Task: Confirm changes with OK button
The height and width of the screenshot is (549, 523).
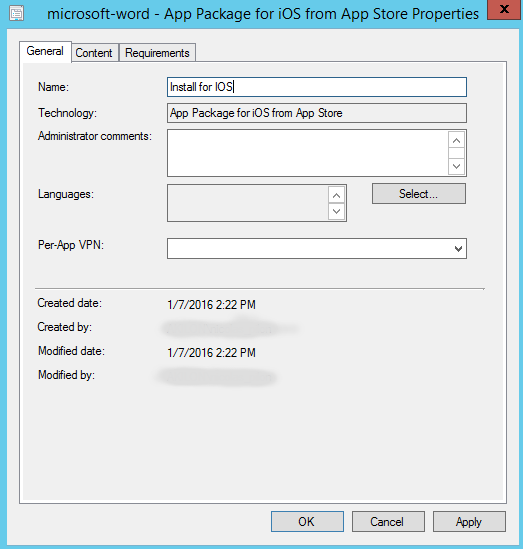Action: (x=307, y=522)
